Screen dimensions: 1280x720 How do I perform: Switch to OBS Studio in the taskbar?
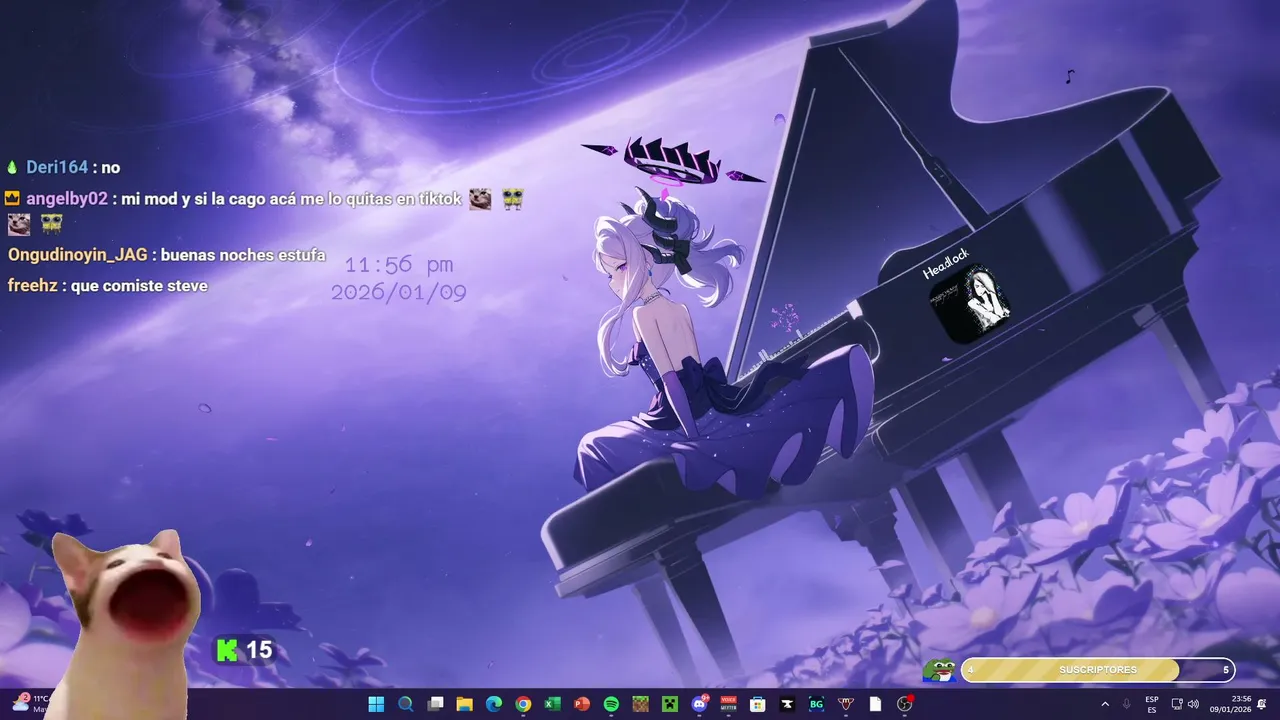pyautogui.click(x=906, y=704)
